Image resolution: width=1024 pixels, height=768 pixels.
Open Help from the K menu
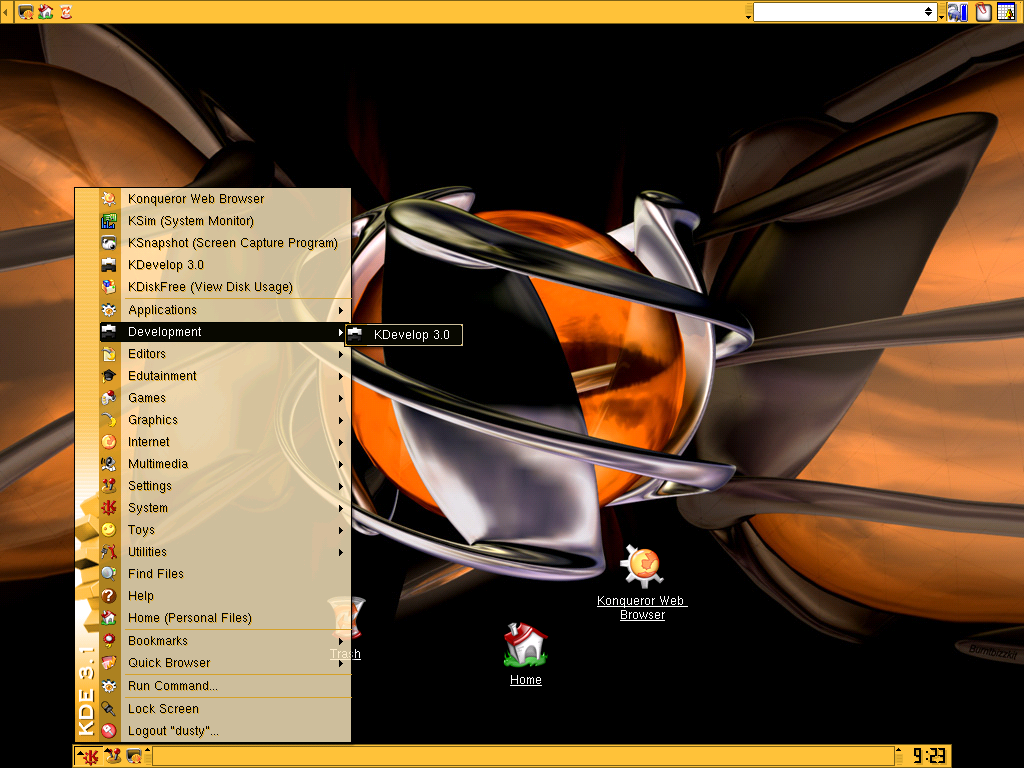coord(225,596)
